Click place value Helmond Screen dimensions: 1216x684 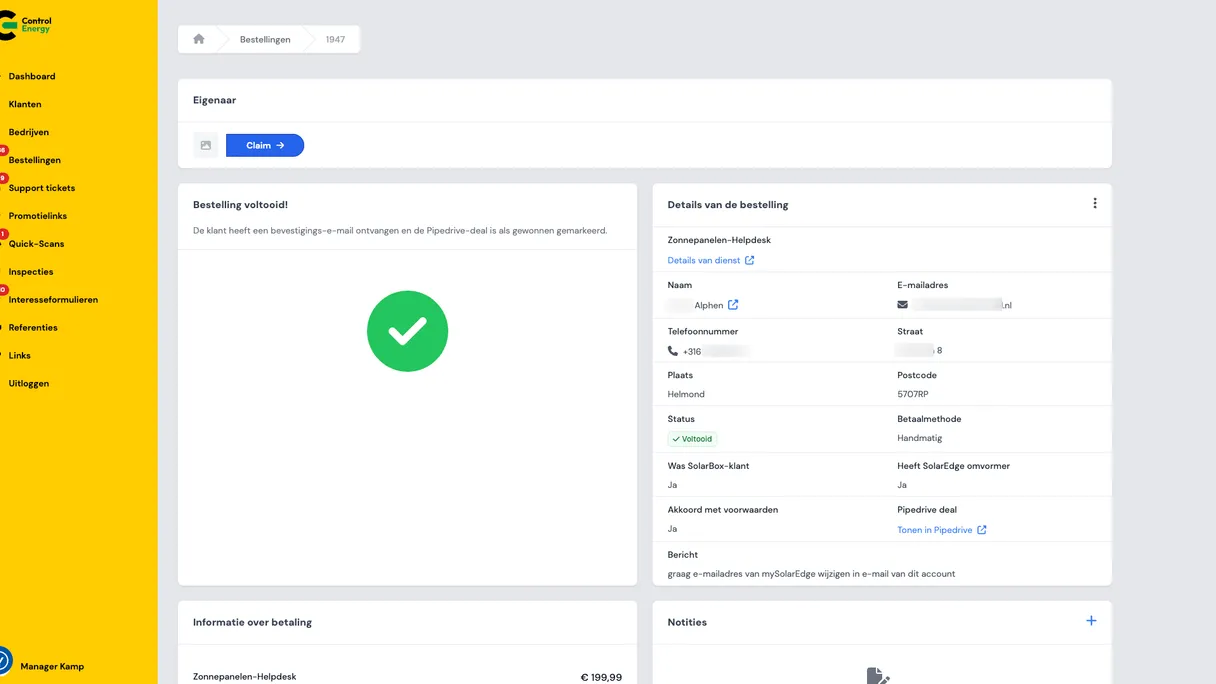pyautogui.click(x=686, y=394)
